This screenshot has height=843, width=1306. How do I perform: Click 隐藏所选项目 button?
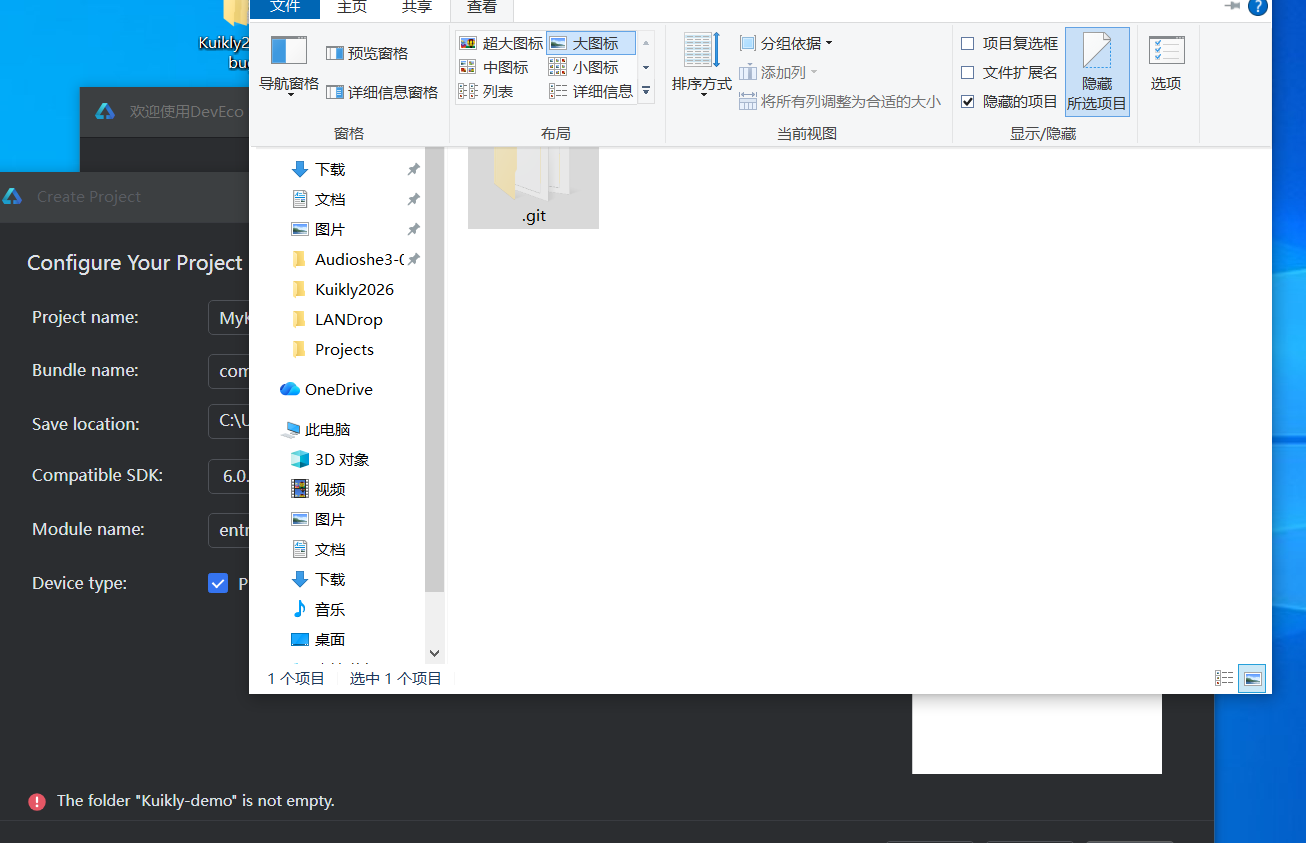click(1097, 71)
